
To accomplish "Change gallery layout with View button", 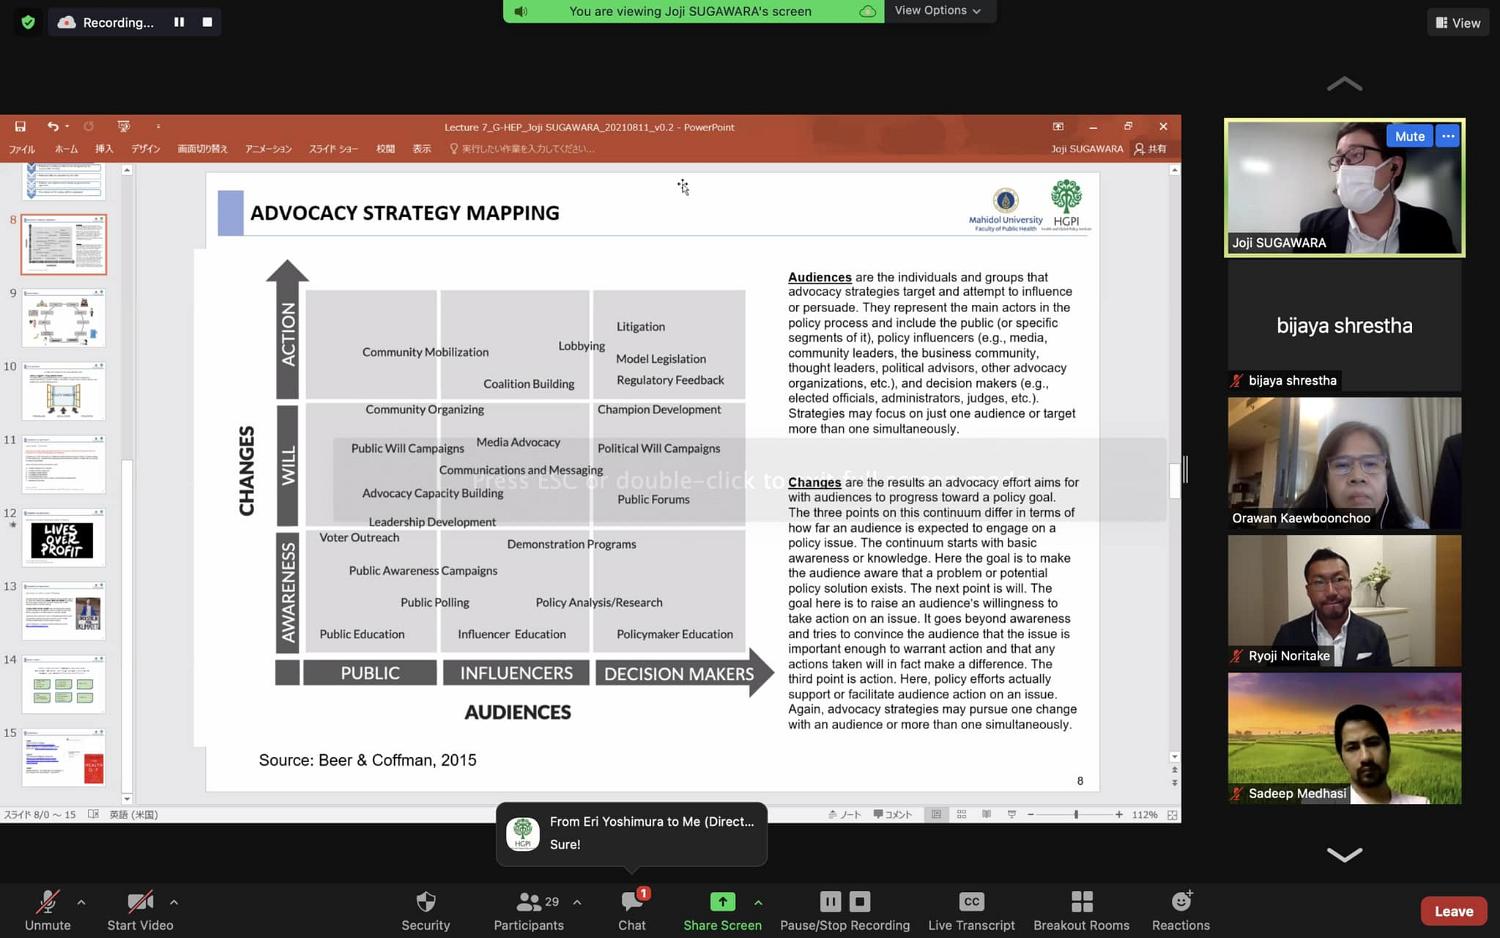I will tap(1458, 23).
